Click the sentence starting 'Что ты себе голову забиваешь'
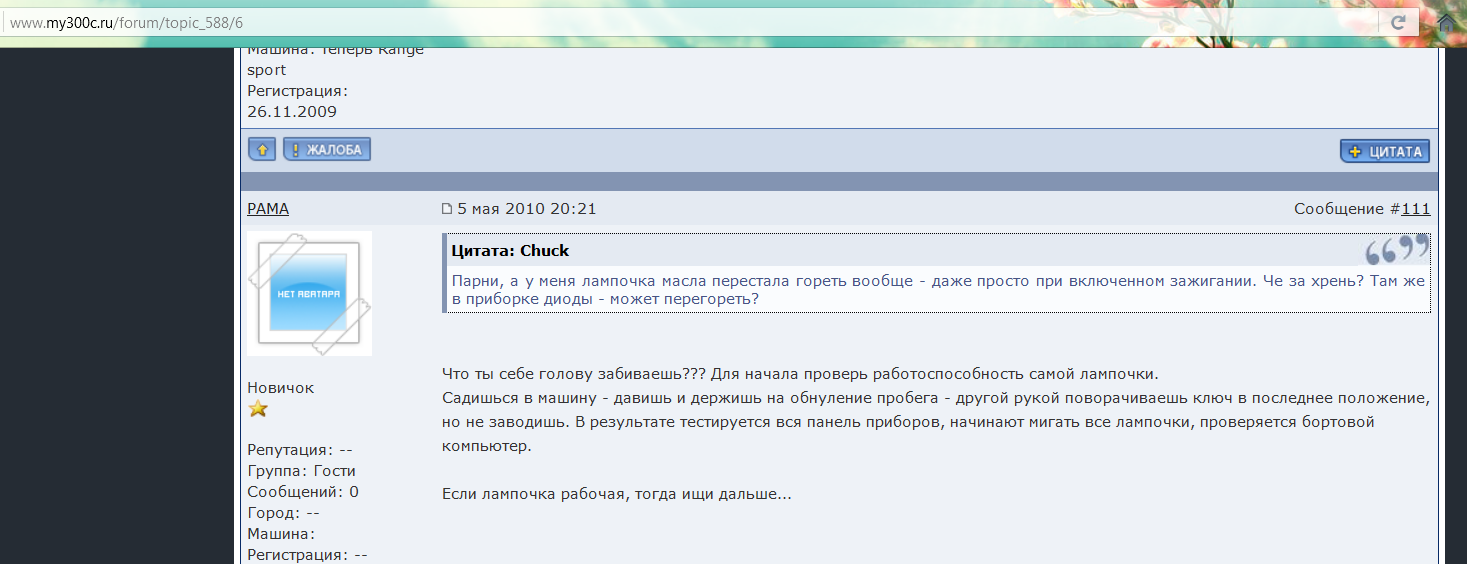Viewport: 1467px width, 564px height. (800, 375)
